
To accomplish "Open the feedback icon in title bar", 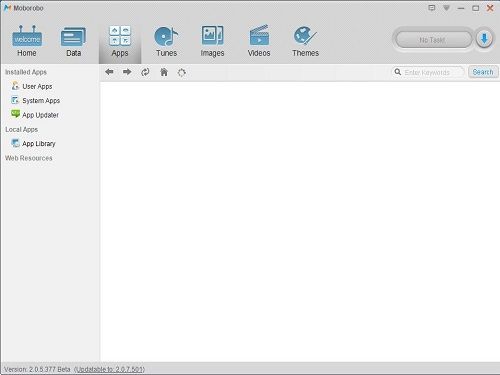I will pyautogui.click(x=432, y=8).
